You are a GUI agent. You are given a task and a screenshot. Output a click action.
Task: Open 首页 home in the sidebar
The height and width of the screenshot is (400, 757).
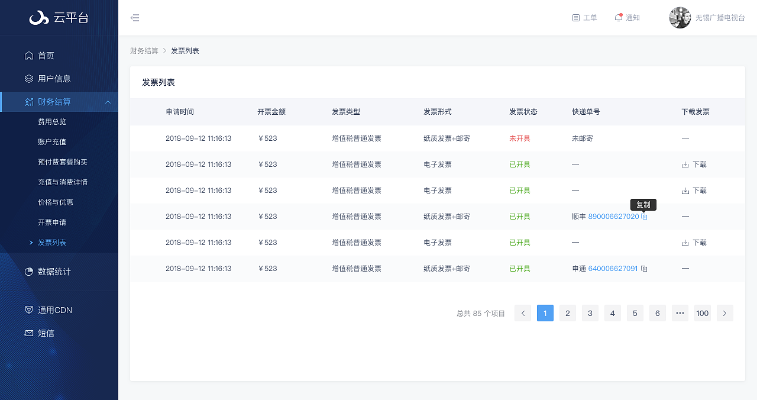click(x=46, y=55)
